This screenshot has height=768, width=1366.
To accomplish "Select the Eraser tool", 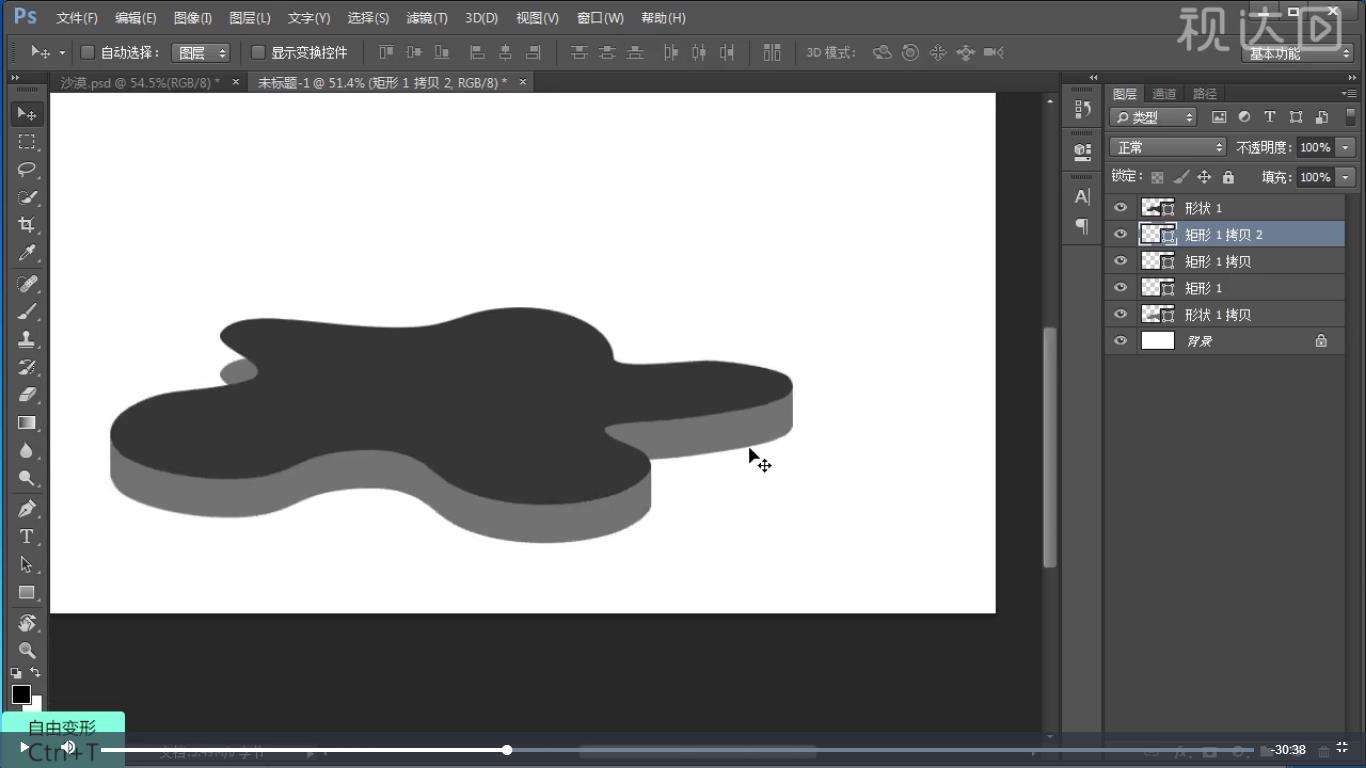I will coord(27,394).
